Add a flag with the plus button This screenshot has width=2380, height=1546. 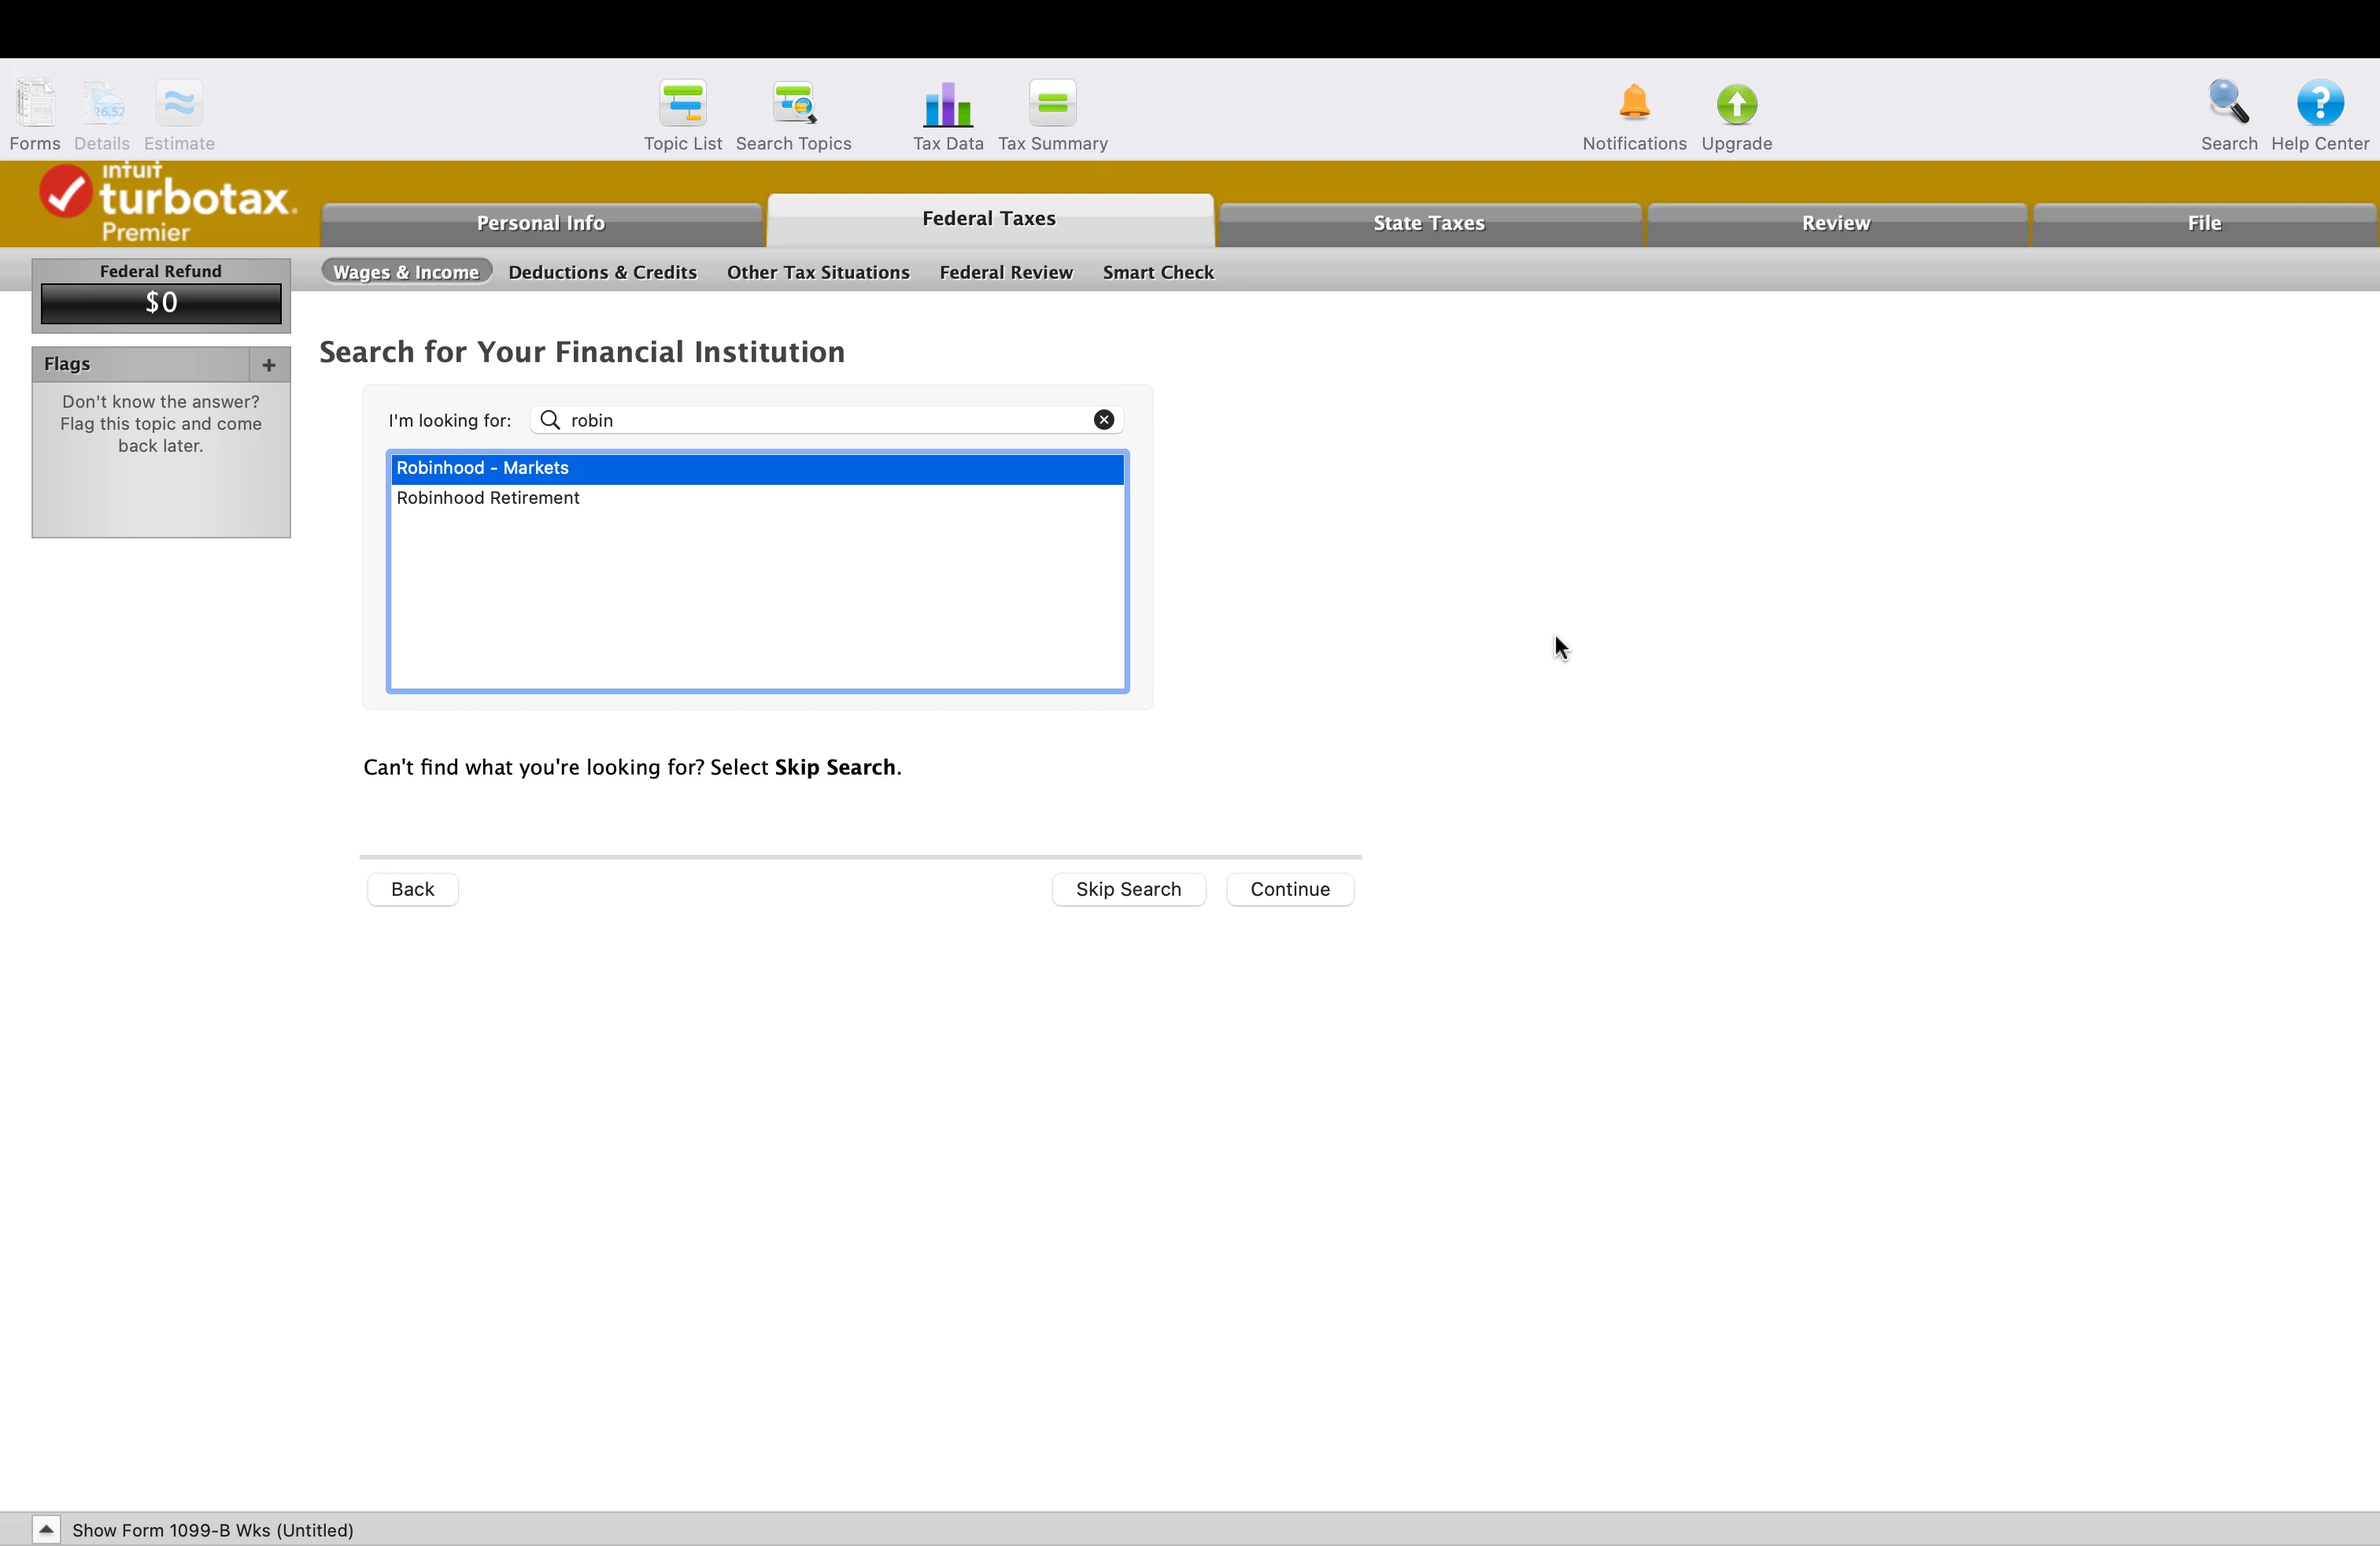tap(268, 365)
